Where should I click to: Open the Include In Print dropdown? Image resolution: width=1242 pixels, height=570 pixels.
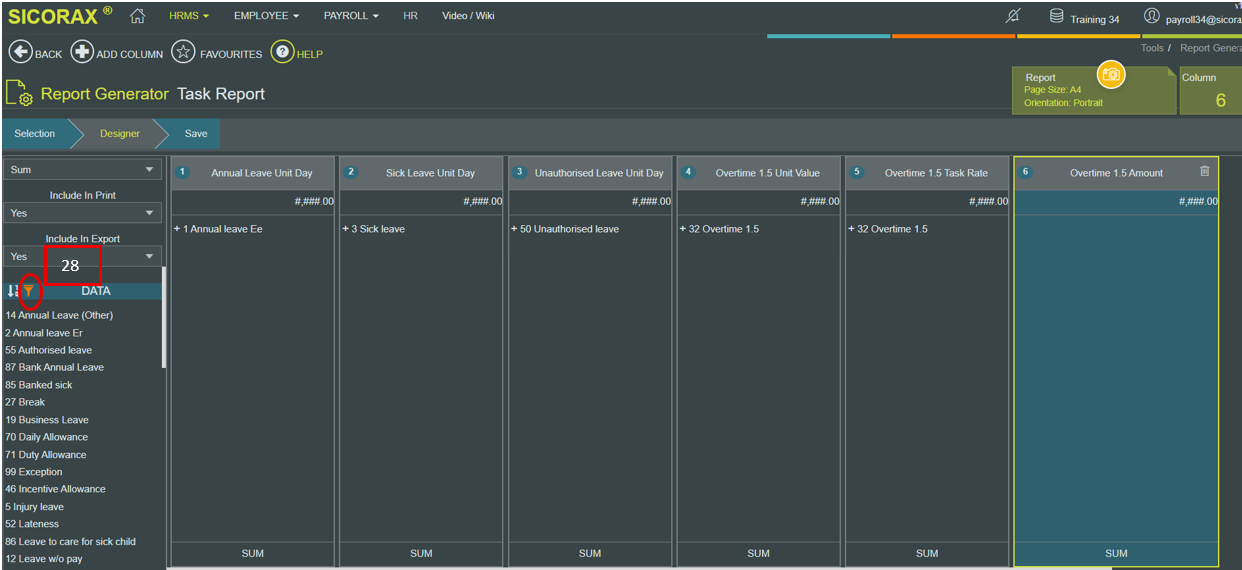pyautogui.click(x=82, y=213)
